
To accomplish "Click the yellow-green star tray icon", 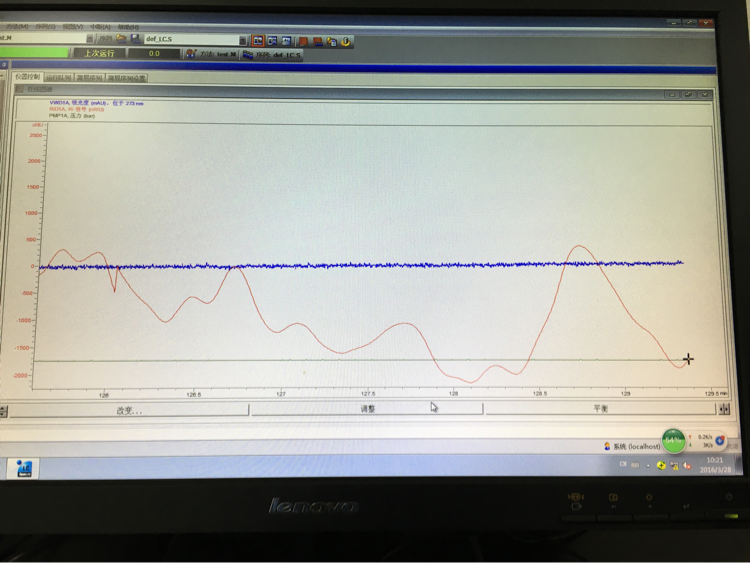I will pos(661,465).
